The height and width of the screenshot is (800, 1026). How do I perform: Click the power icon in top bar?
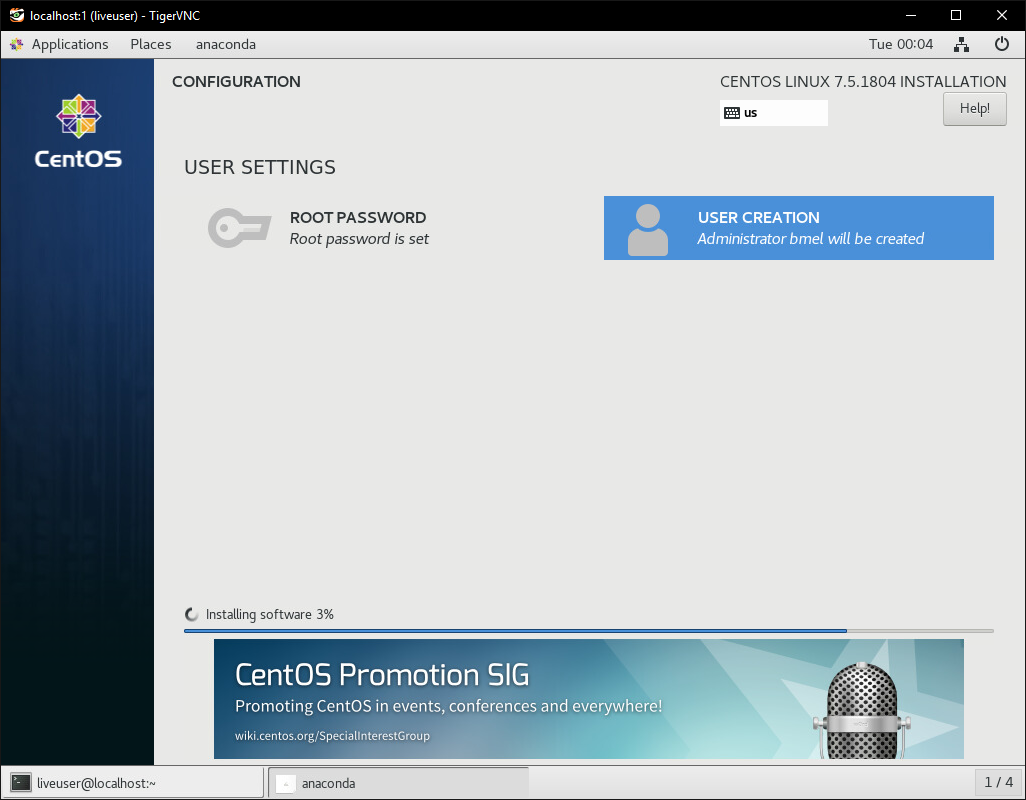1001,44
